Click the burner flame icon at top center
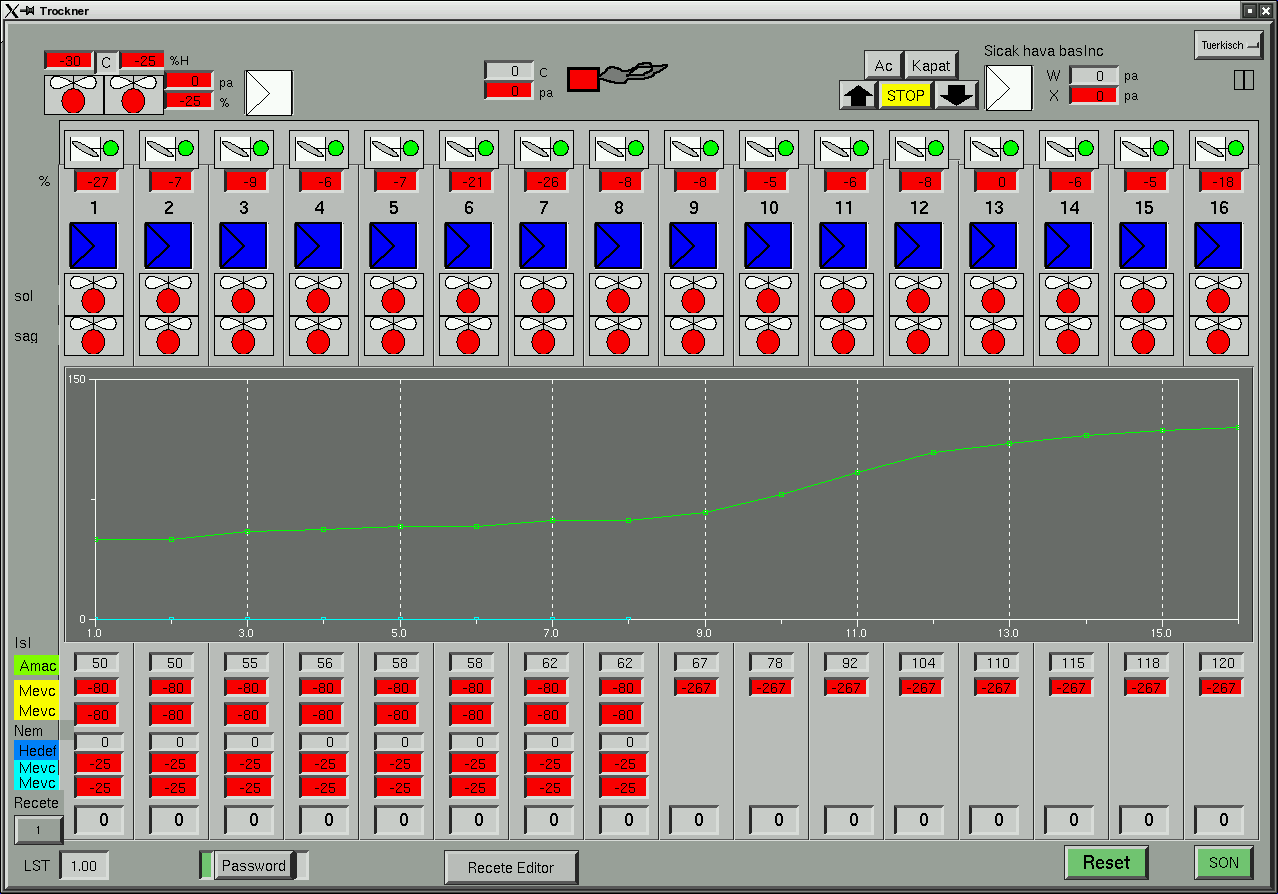Screen dimensions: 1278x894 pos(617,78)
